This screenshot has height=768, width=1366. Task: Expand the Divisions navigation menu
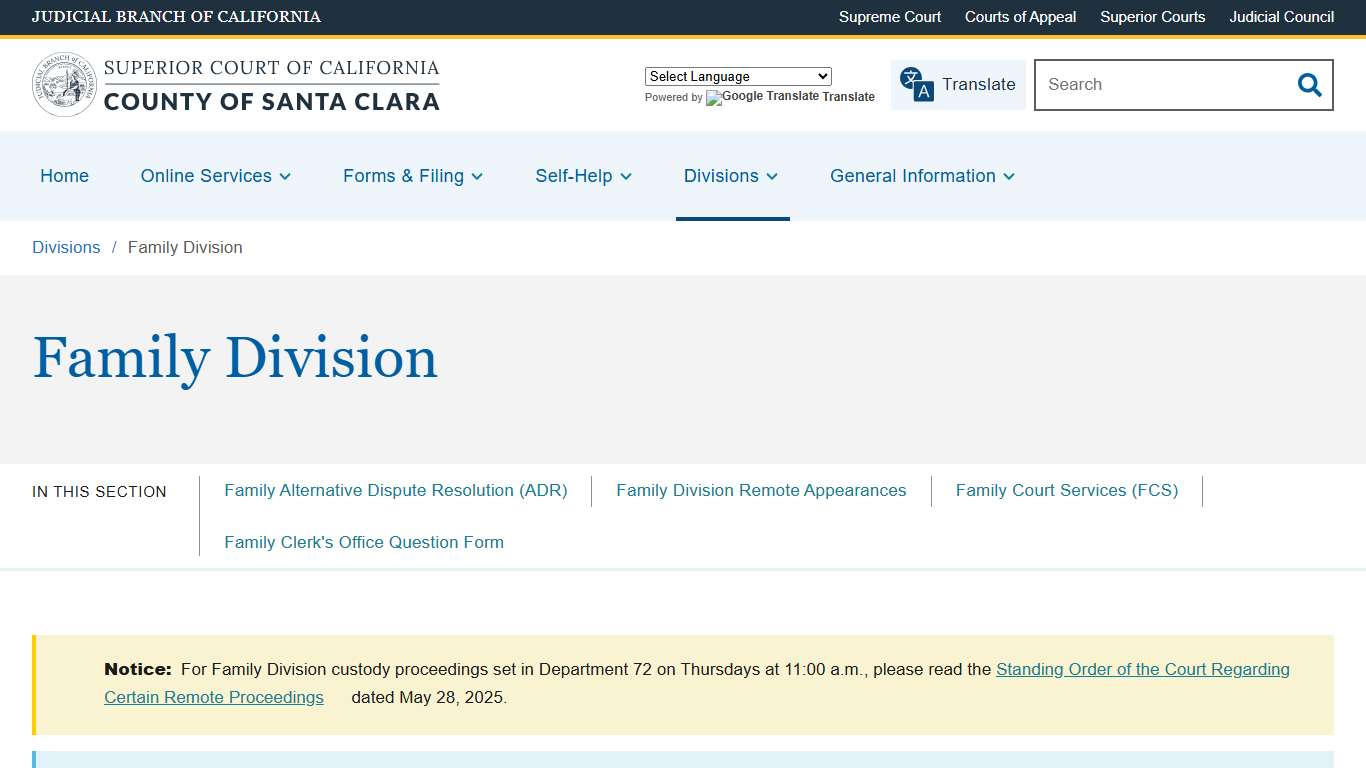pyautogui.click(x=731, y=176)
